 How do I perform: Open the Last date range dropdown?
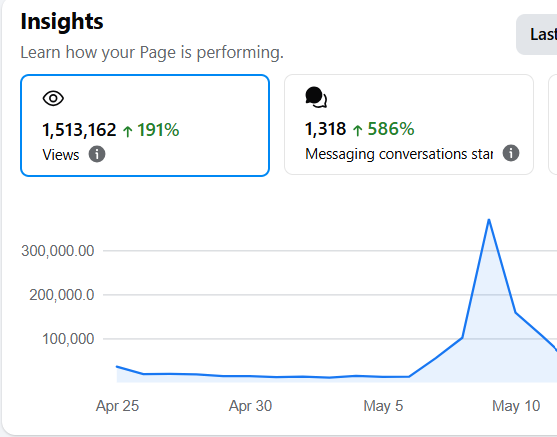click(x=537, y=34)
